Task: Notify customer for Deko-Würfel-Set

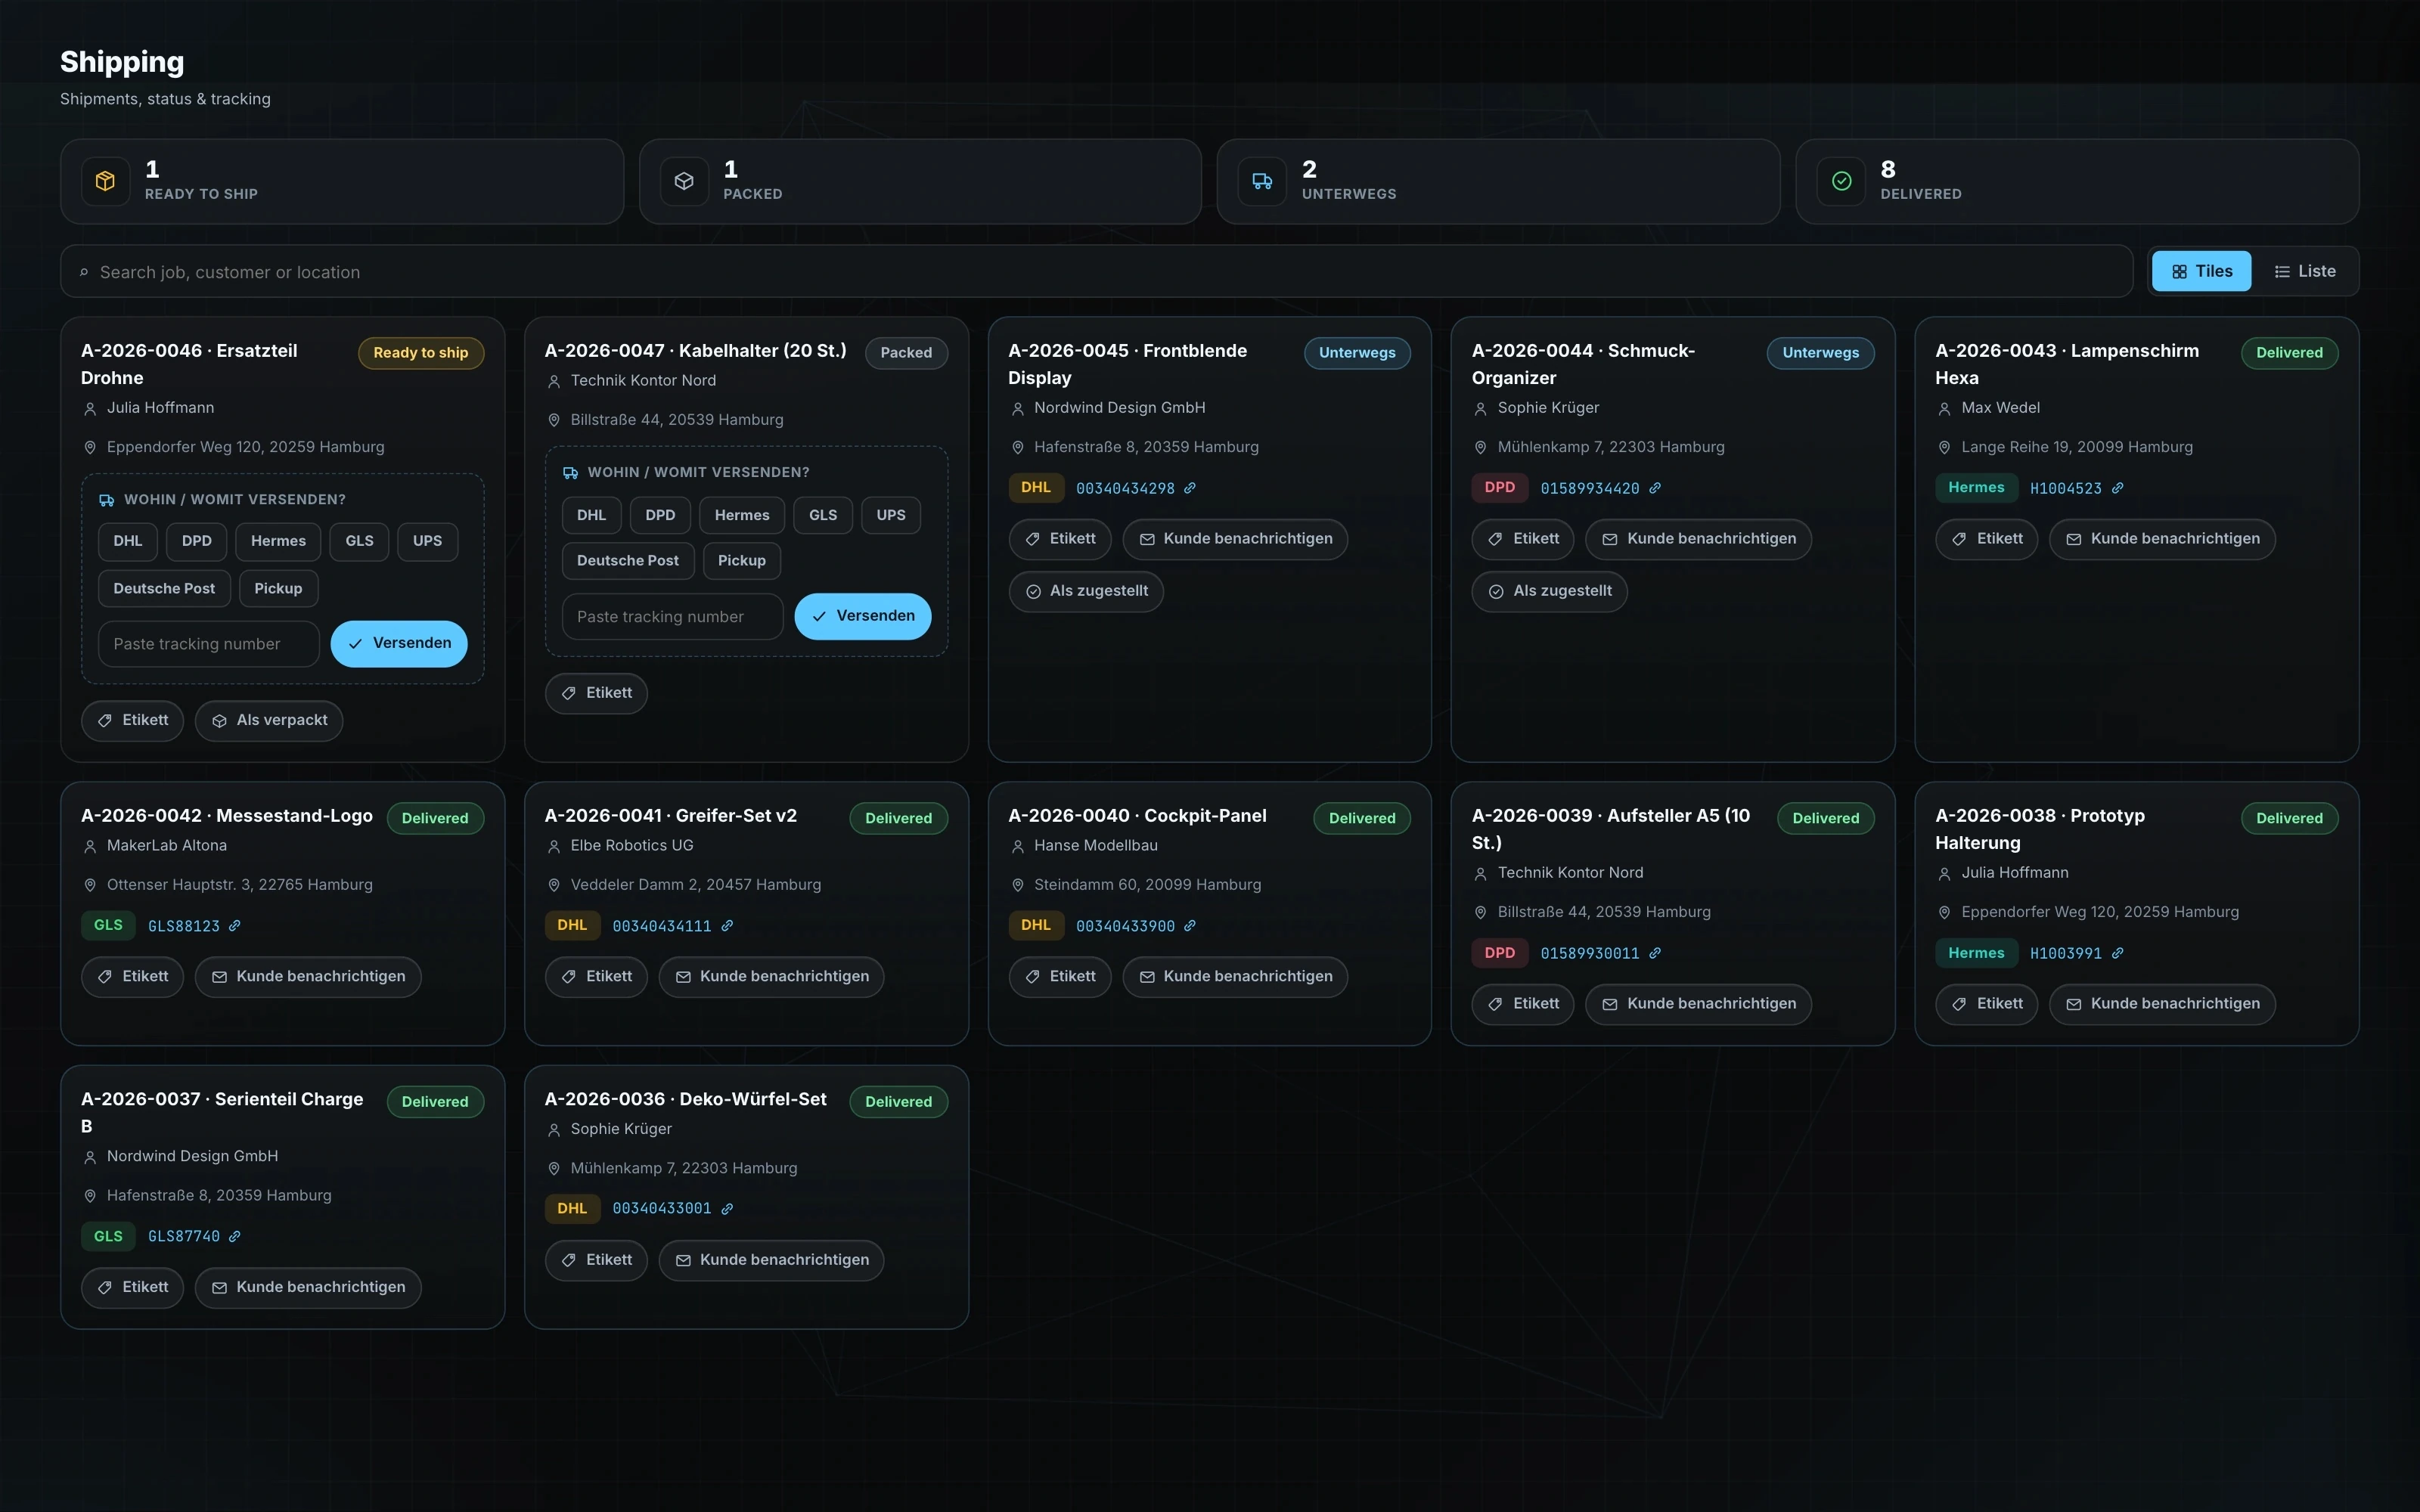Action: pyautogui.click(x=771, y=1260)
